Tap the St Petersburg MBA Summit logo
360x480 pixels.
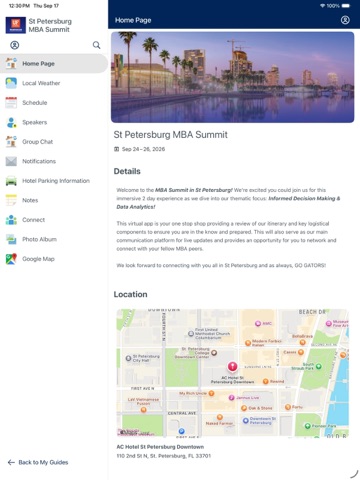pos(16,25)
